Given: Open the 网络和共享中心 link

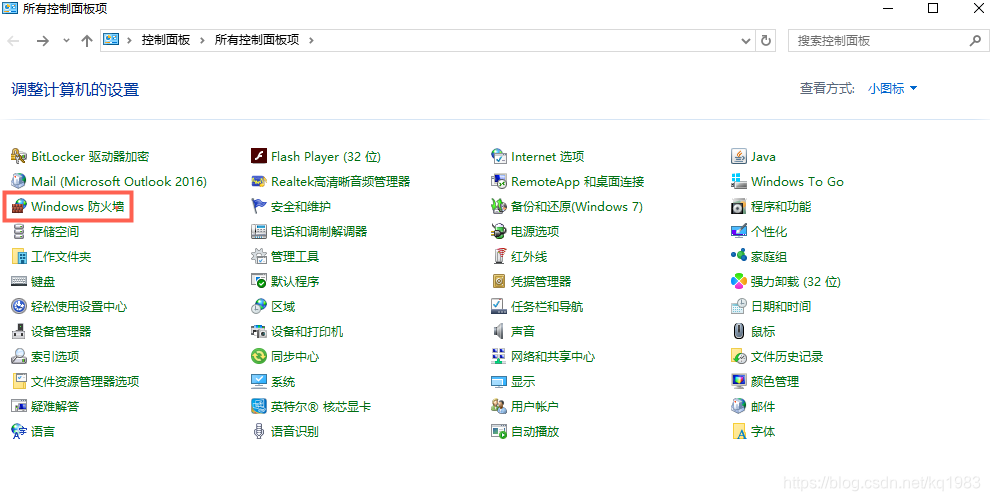Looking at the screenshot, I should click(552, 357).
